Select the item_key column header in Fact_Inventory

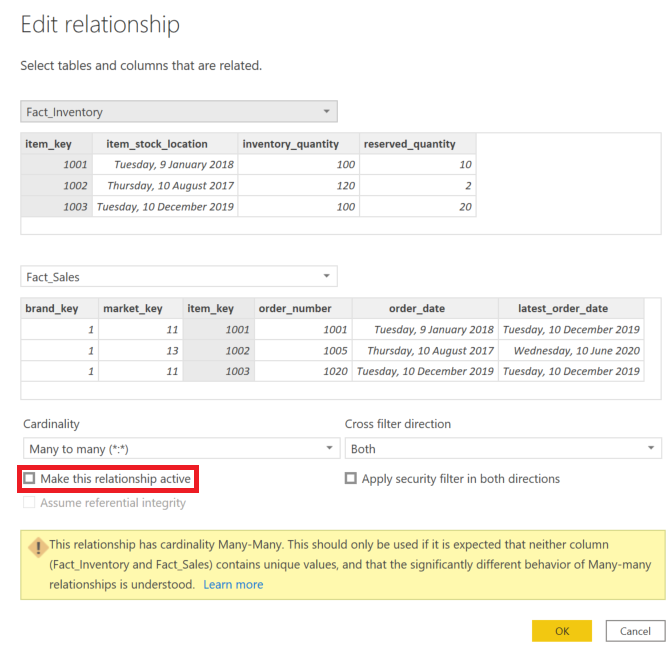tap(56, 144)
